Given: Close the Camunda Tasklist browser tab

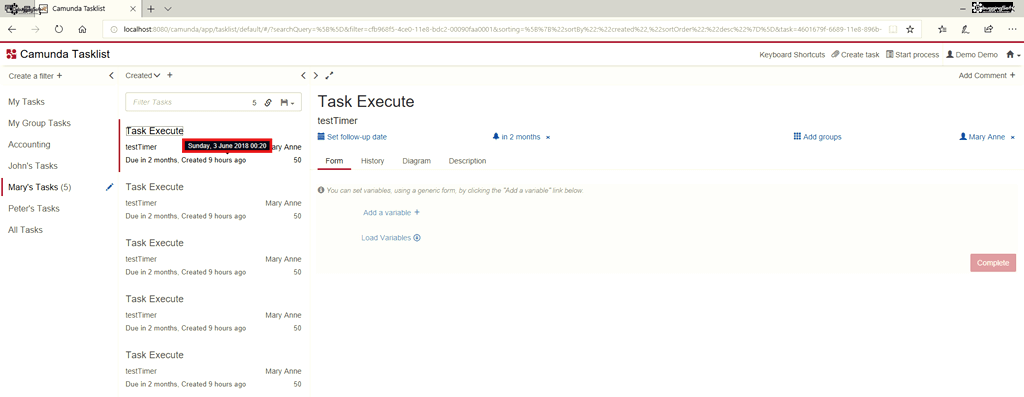Looking at the screenshot, I should (133, 9).
